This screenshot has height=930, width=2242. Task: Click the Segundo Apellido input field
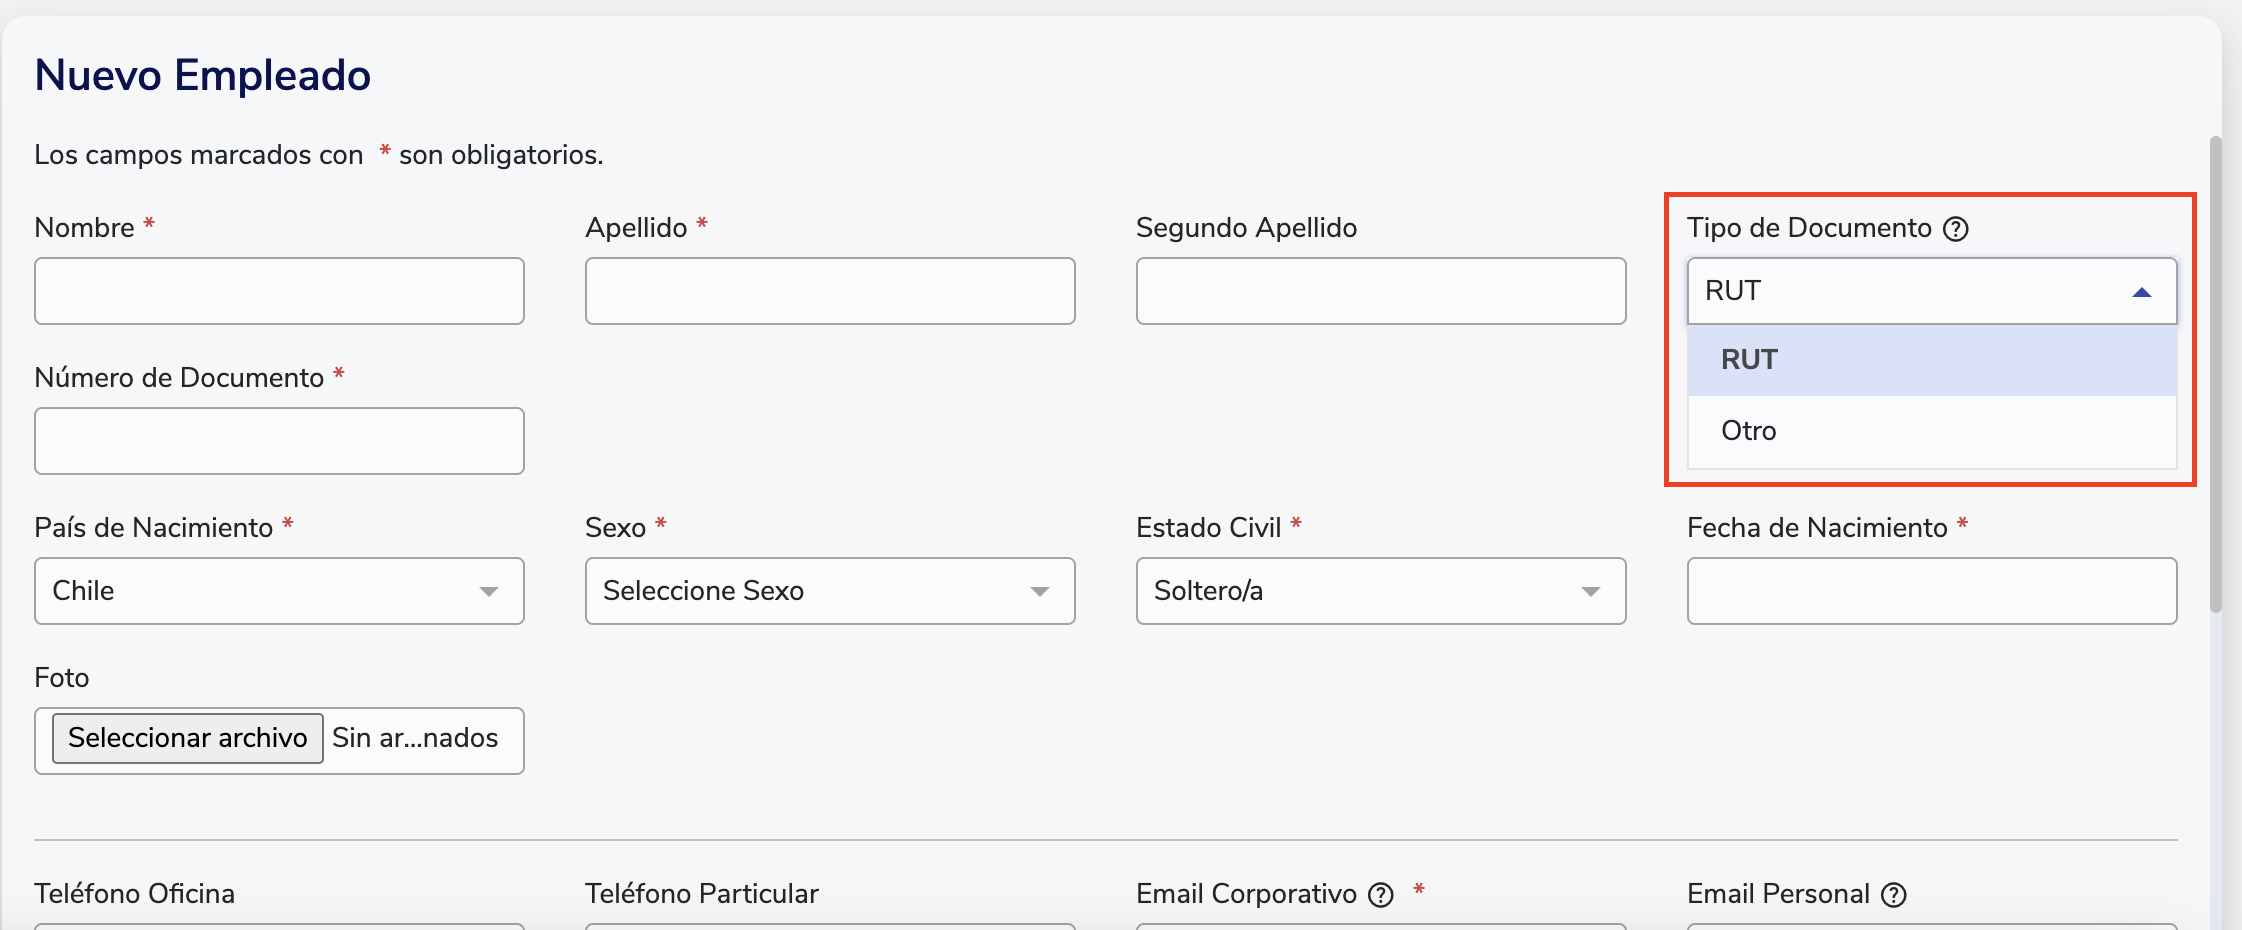tap(1380, 291)
